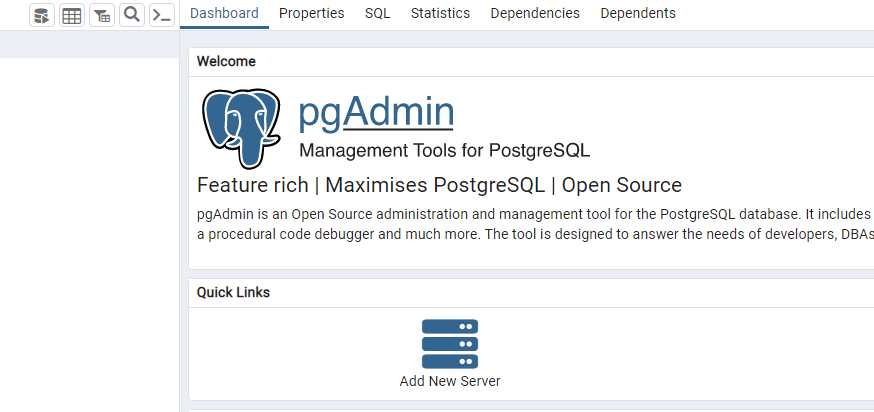Open the Properties tab
This screenshot has height=412, width=874.
point(311,13)
